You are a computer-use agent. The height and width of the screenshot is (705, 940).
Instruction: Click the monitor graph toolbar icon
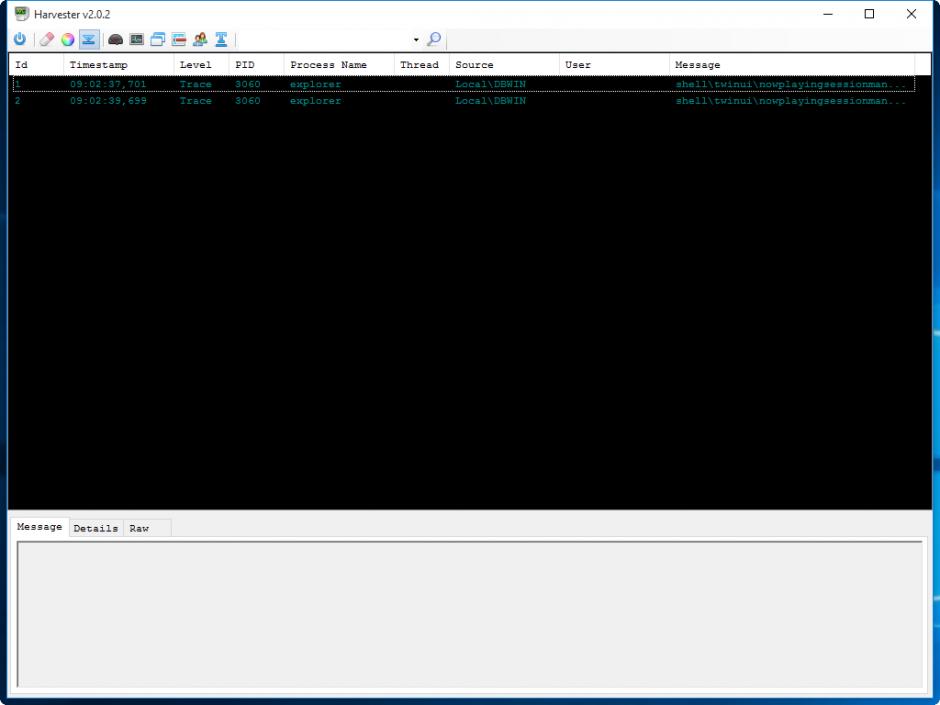tap(137, 40)
